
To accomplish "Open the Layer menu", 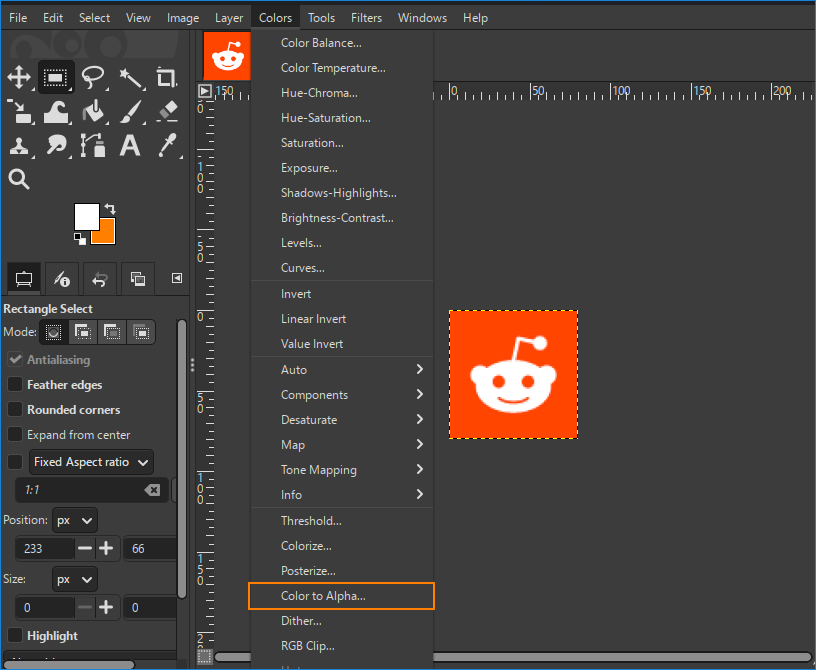I will (x=229, y=18).
